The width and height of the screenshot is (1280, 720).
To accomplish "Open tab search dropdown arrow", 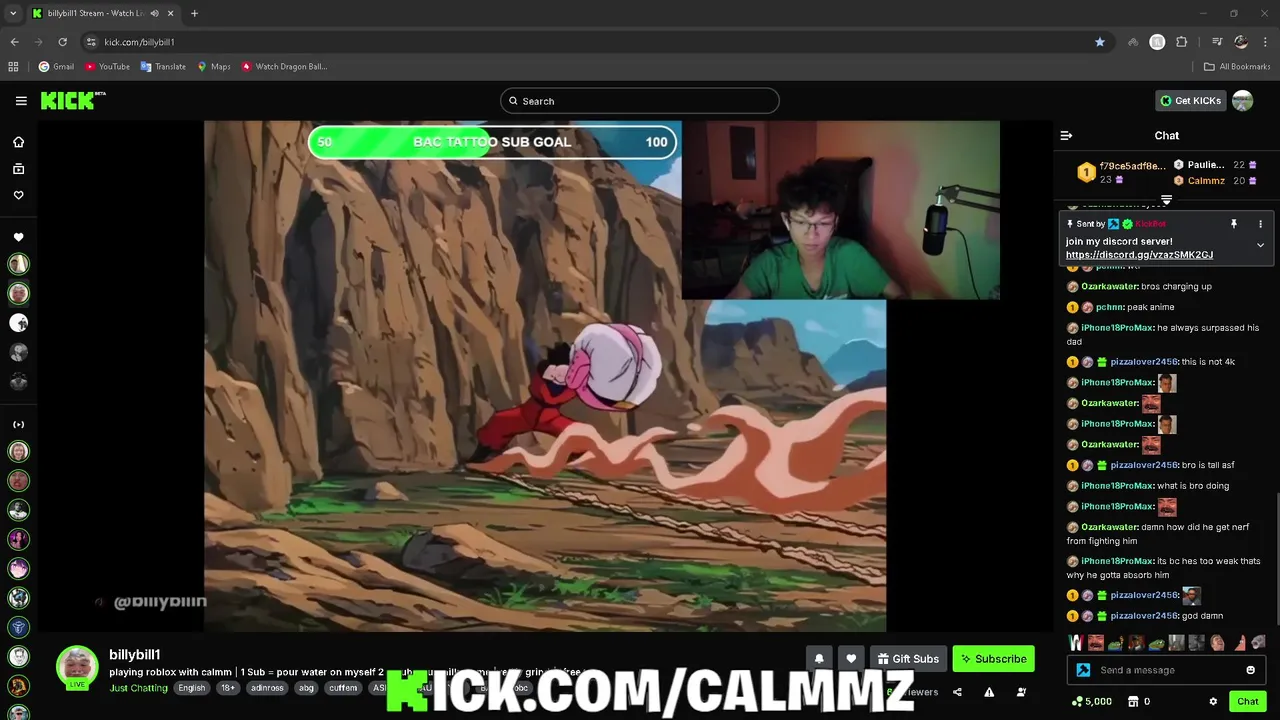I will 13,13.
